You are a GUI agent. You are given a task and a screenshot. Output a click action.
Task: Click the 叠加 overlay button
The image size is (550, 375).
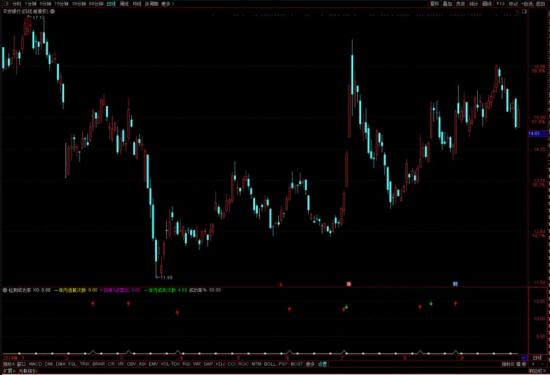(448, 4)
